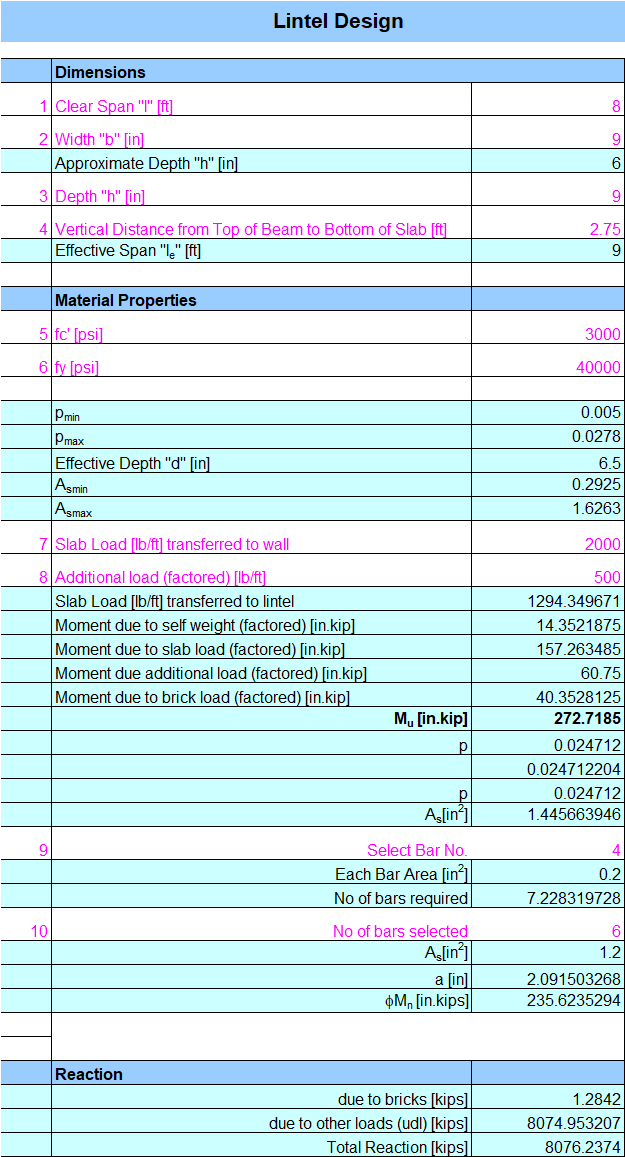Click the Slab Load transferred to wall value

click(548, 537)
